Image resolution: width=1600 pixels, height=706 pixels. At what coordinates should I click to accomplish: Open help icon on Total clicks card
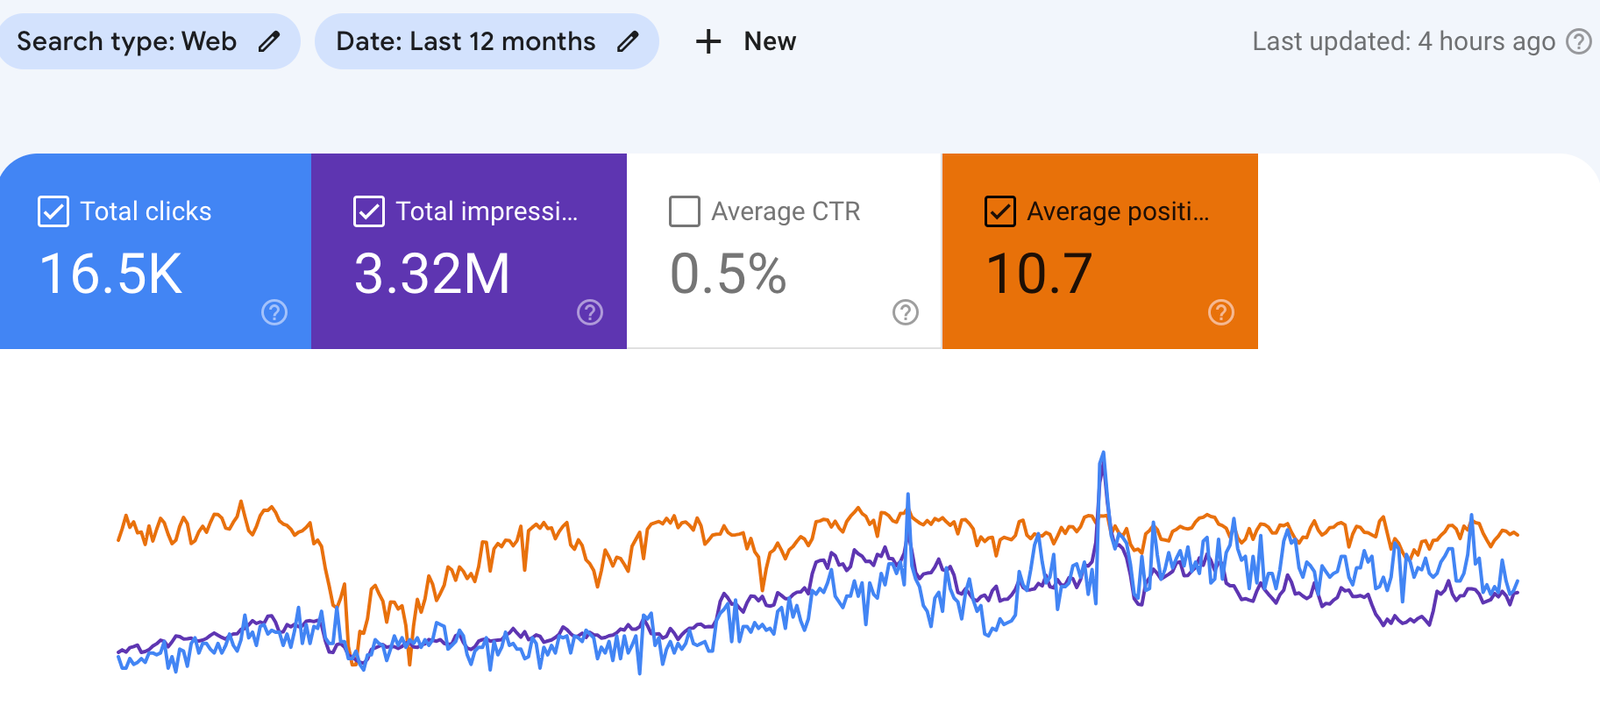pos(274,312)
